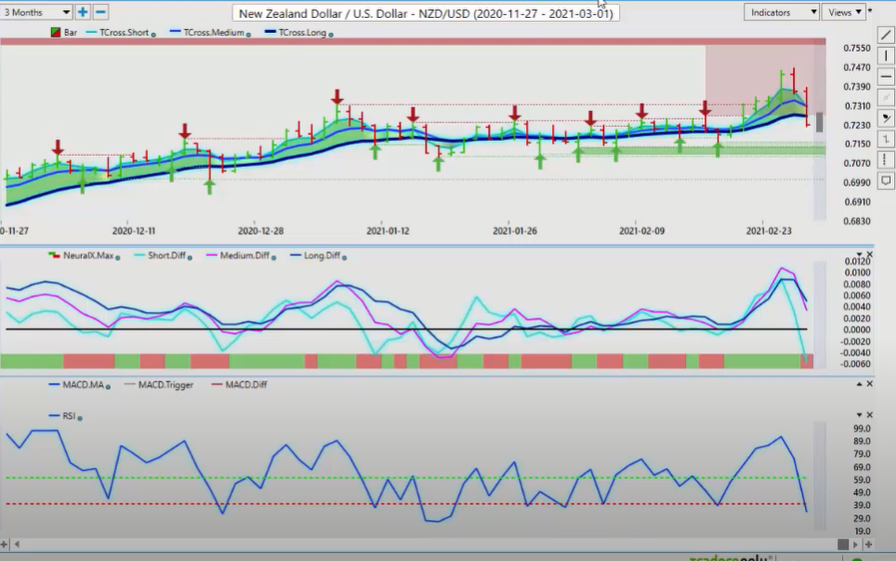Open the Indicators dropdown
Screen dimensions: 896x561
pyautogui.click(x=781, y=12)
